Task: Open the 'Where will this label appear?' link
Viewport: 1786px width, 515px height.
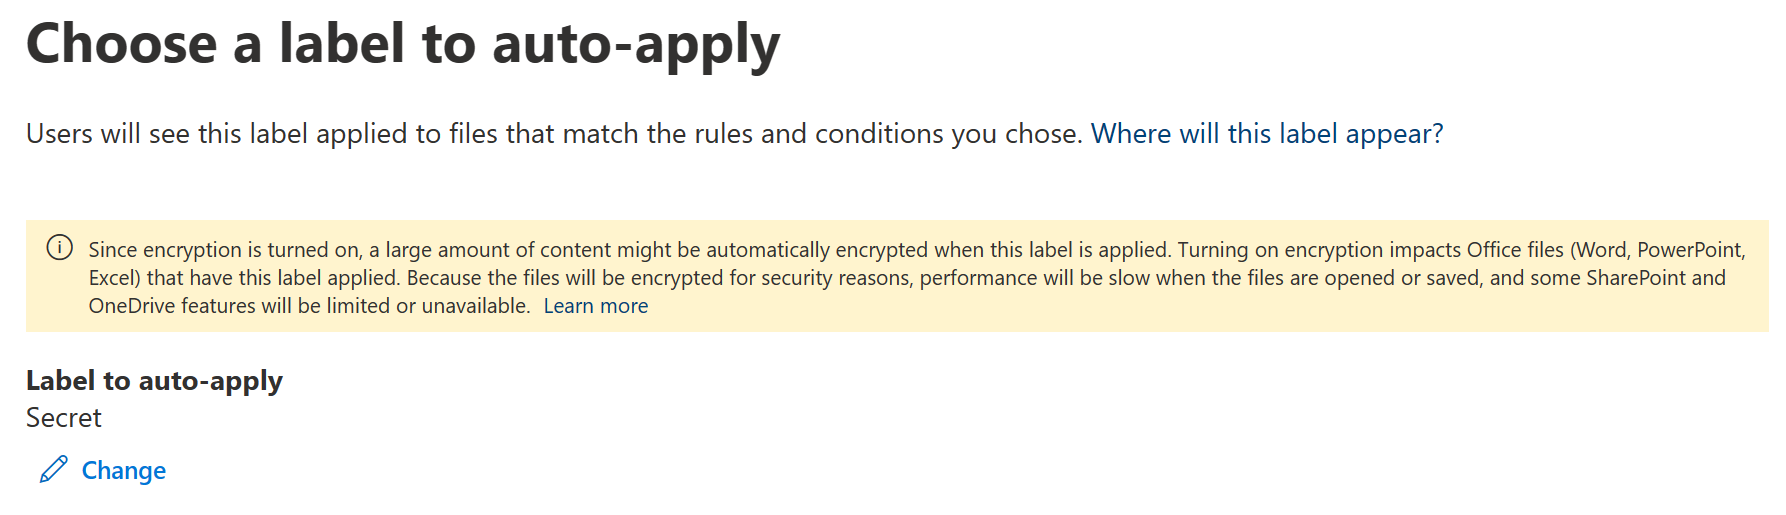Action: pyautogui.click(x=1267, y=134)
